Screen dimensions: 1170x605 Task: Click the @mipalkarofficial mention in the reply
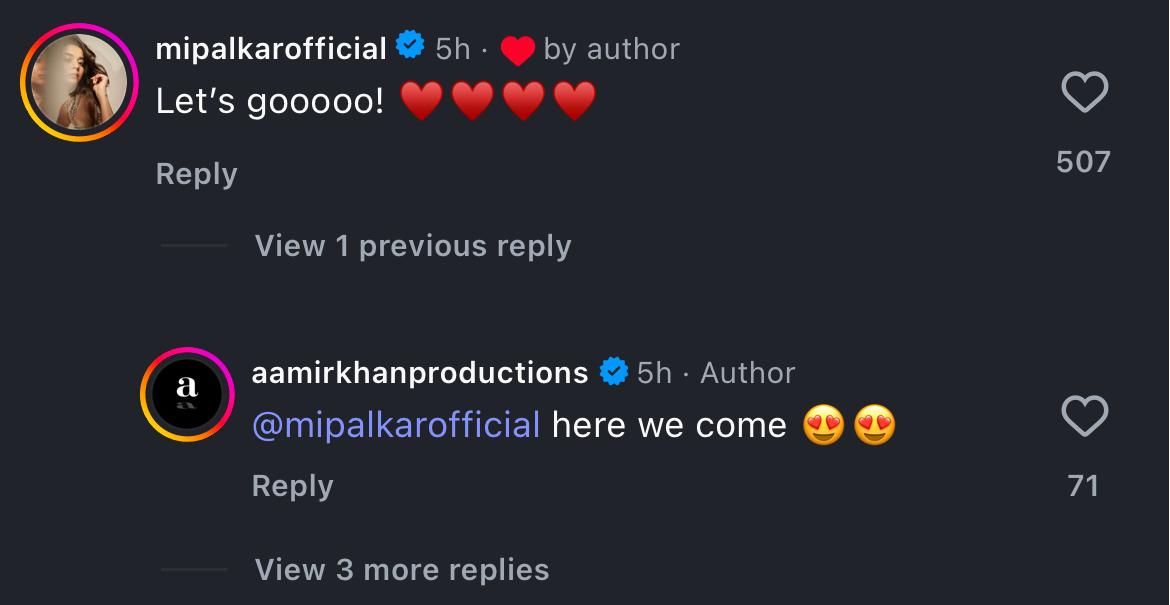coord(396,425)
